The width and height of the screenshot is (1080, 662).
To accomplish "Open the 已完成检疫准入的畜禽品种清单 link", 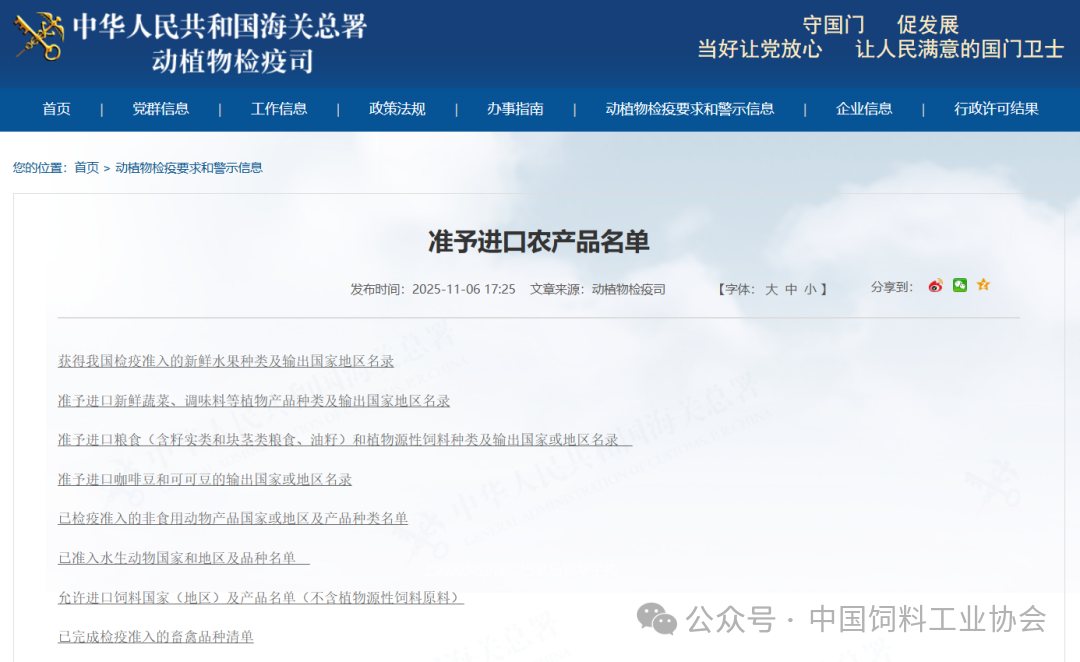I will (x=156, y=636).
